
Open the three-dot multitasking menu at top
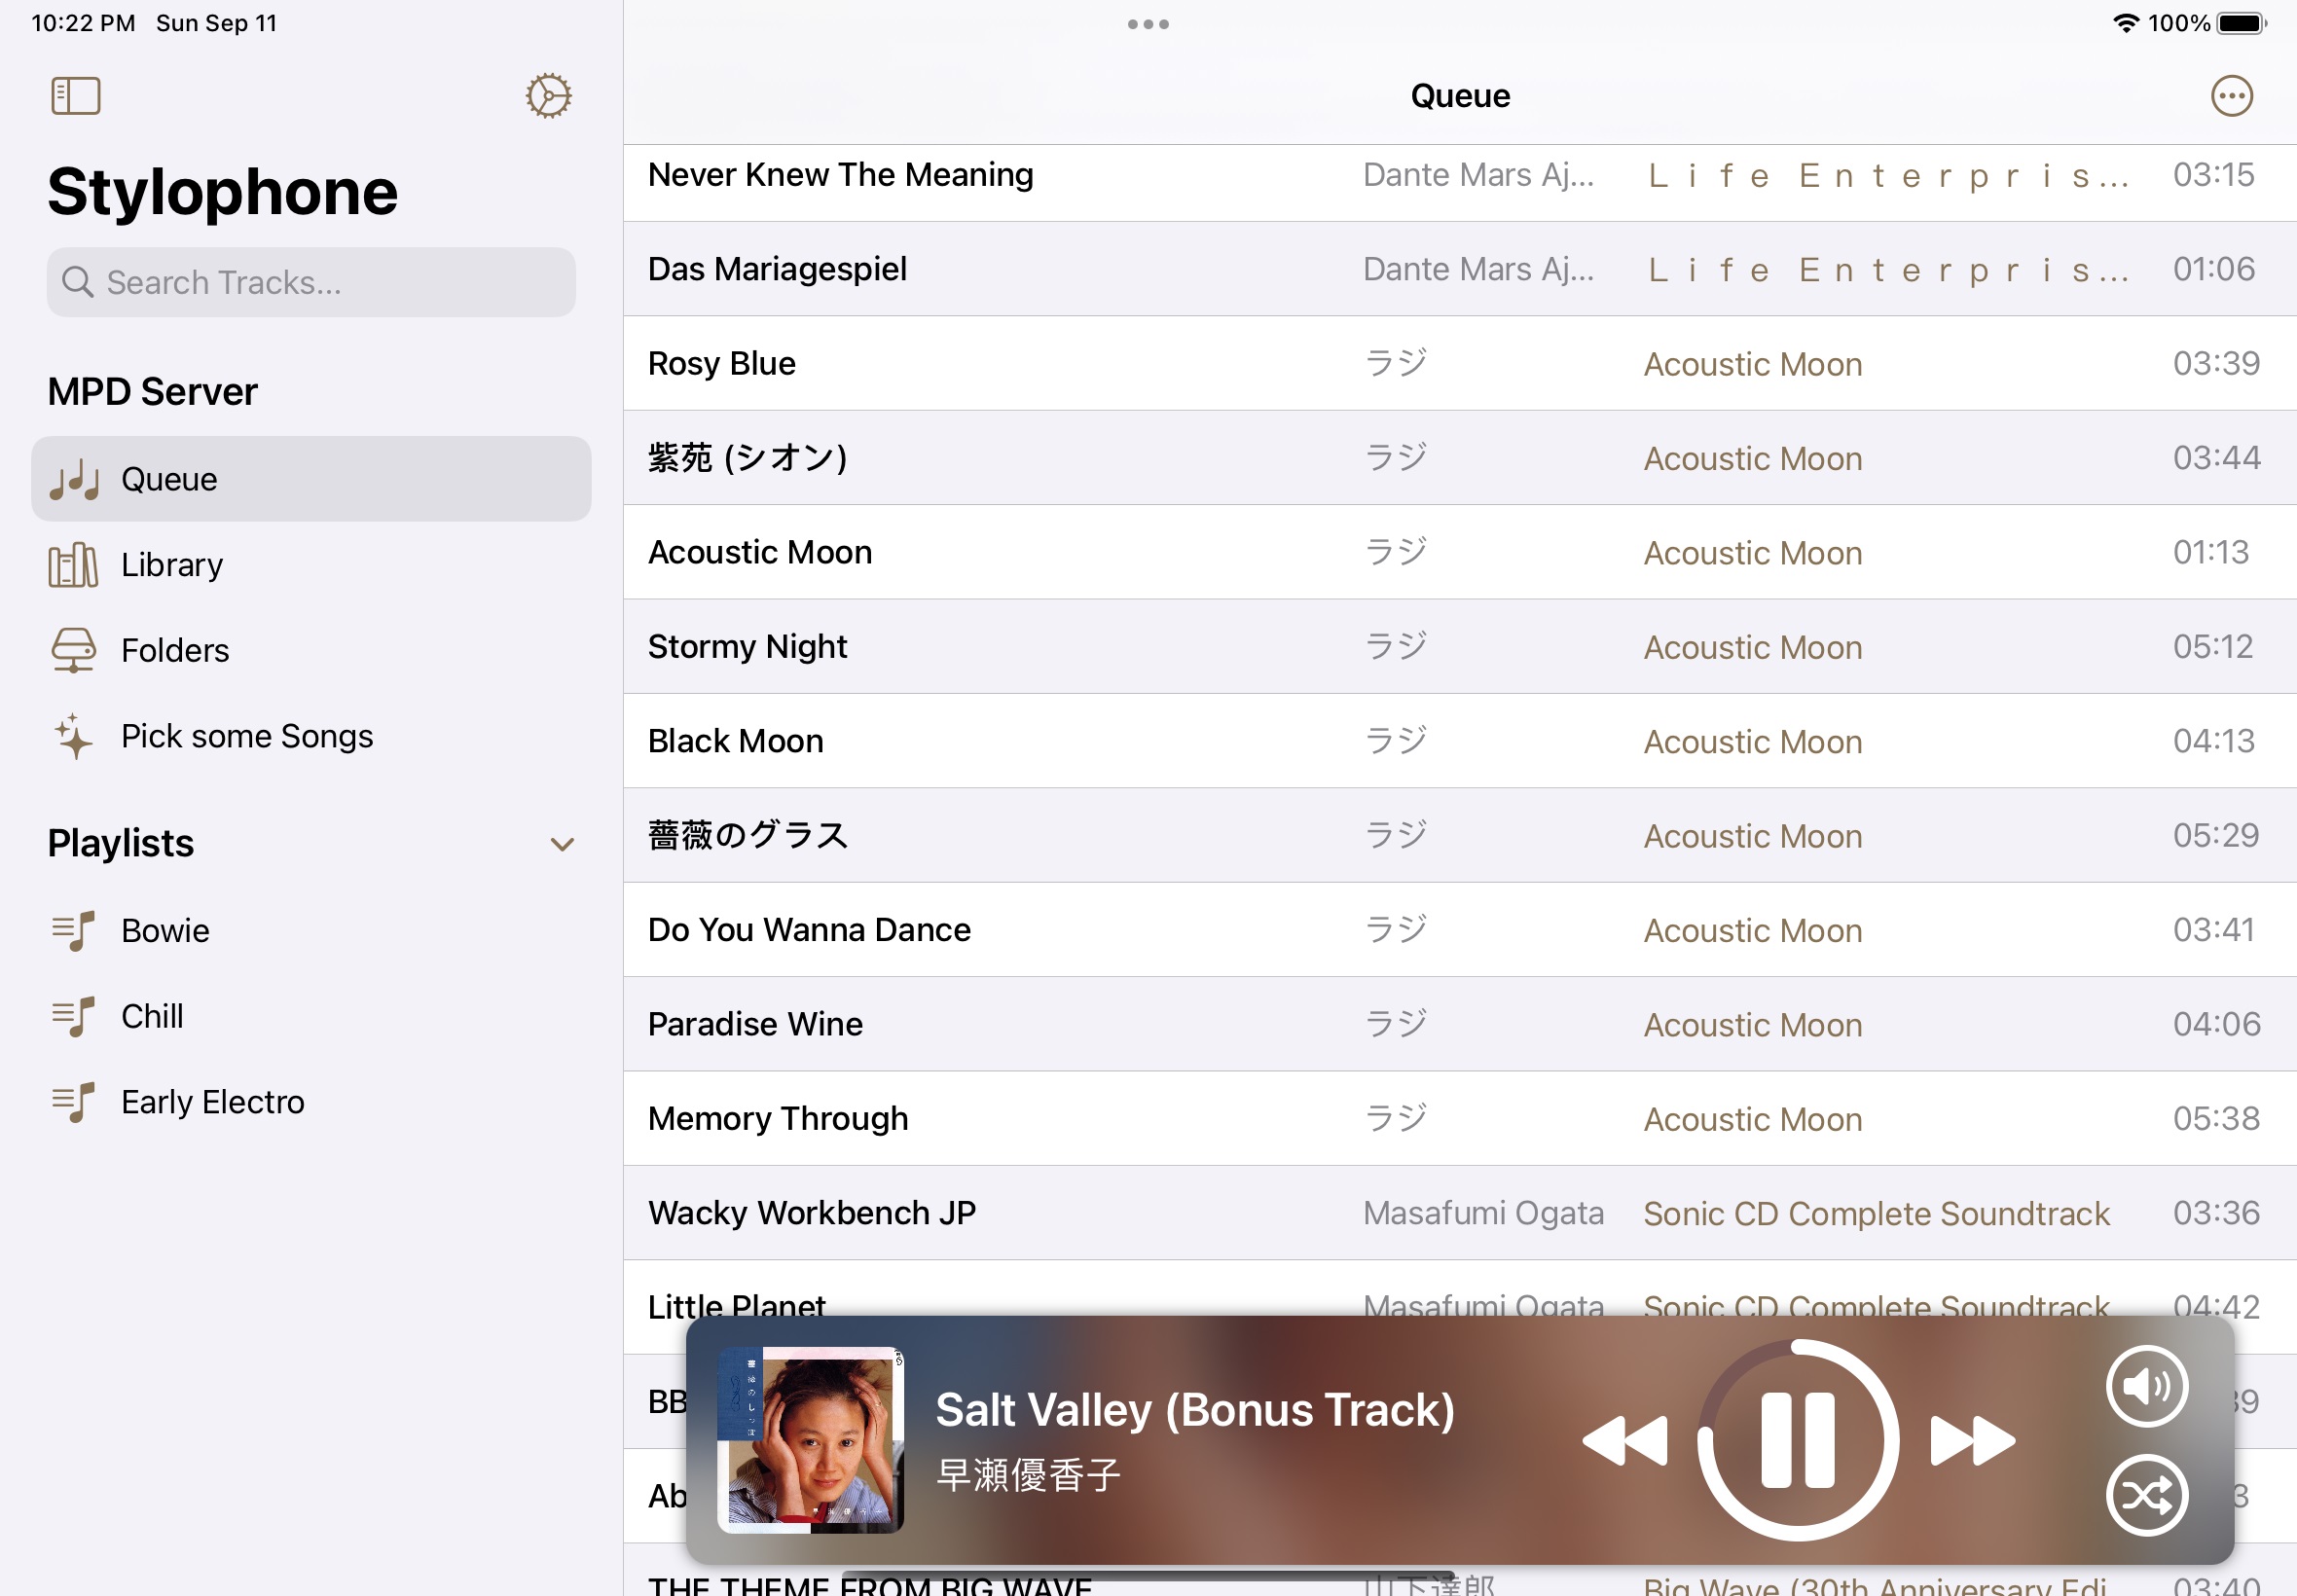coord(1148,24)
